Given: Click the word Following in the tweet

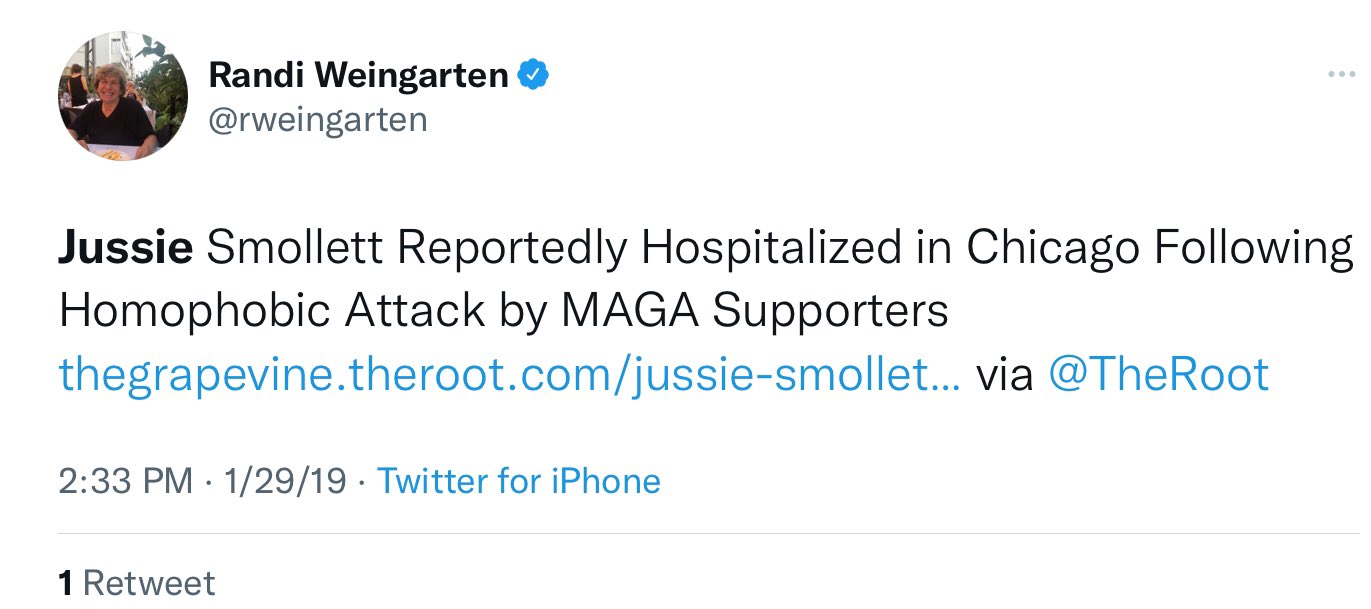Looking at the screenshot, I should pos(1255,249).
